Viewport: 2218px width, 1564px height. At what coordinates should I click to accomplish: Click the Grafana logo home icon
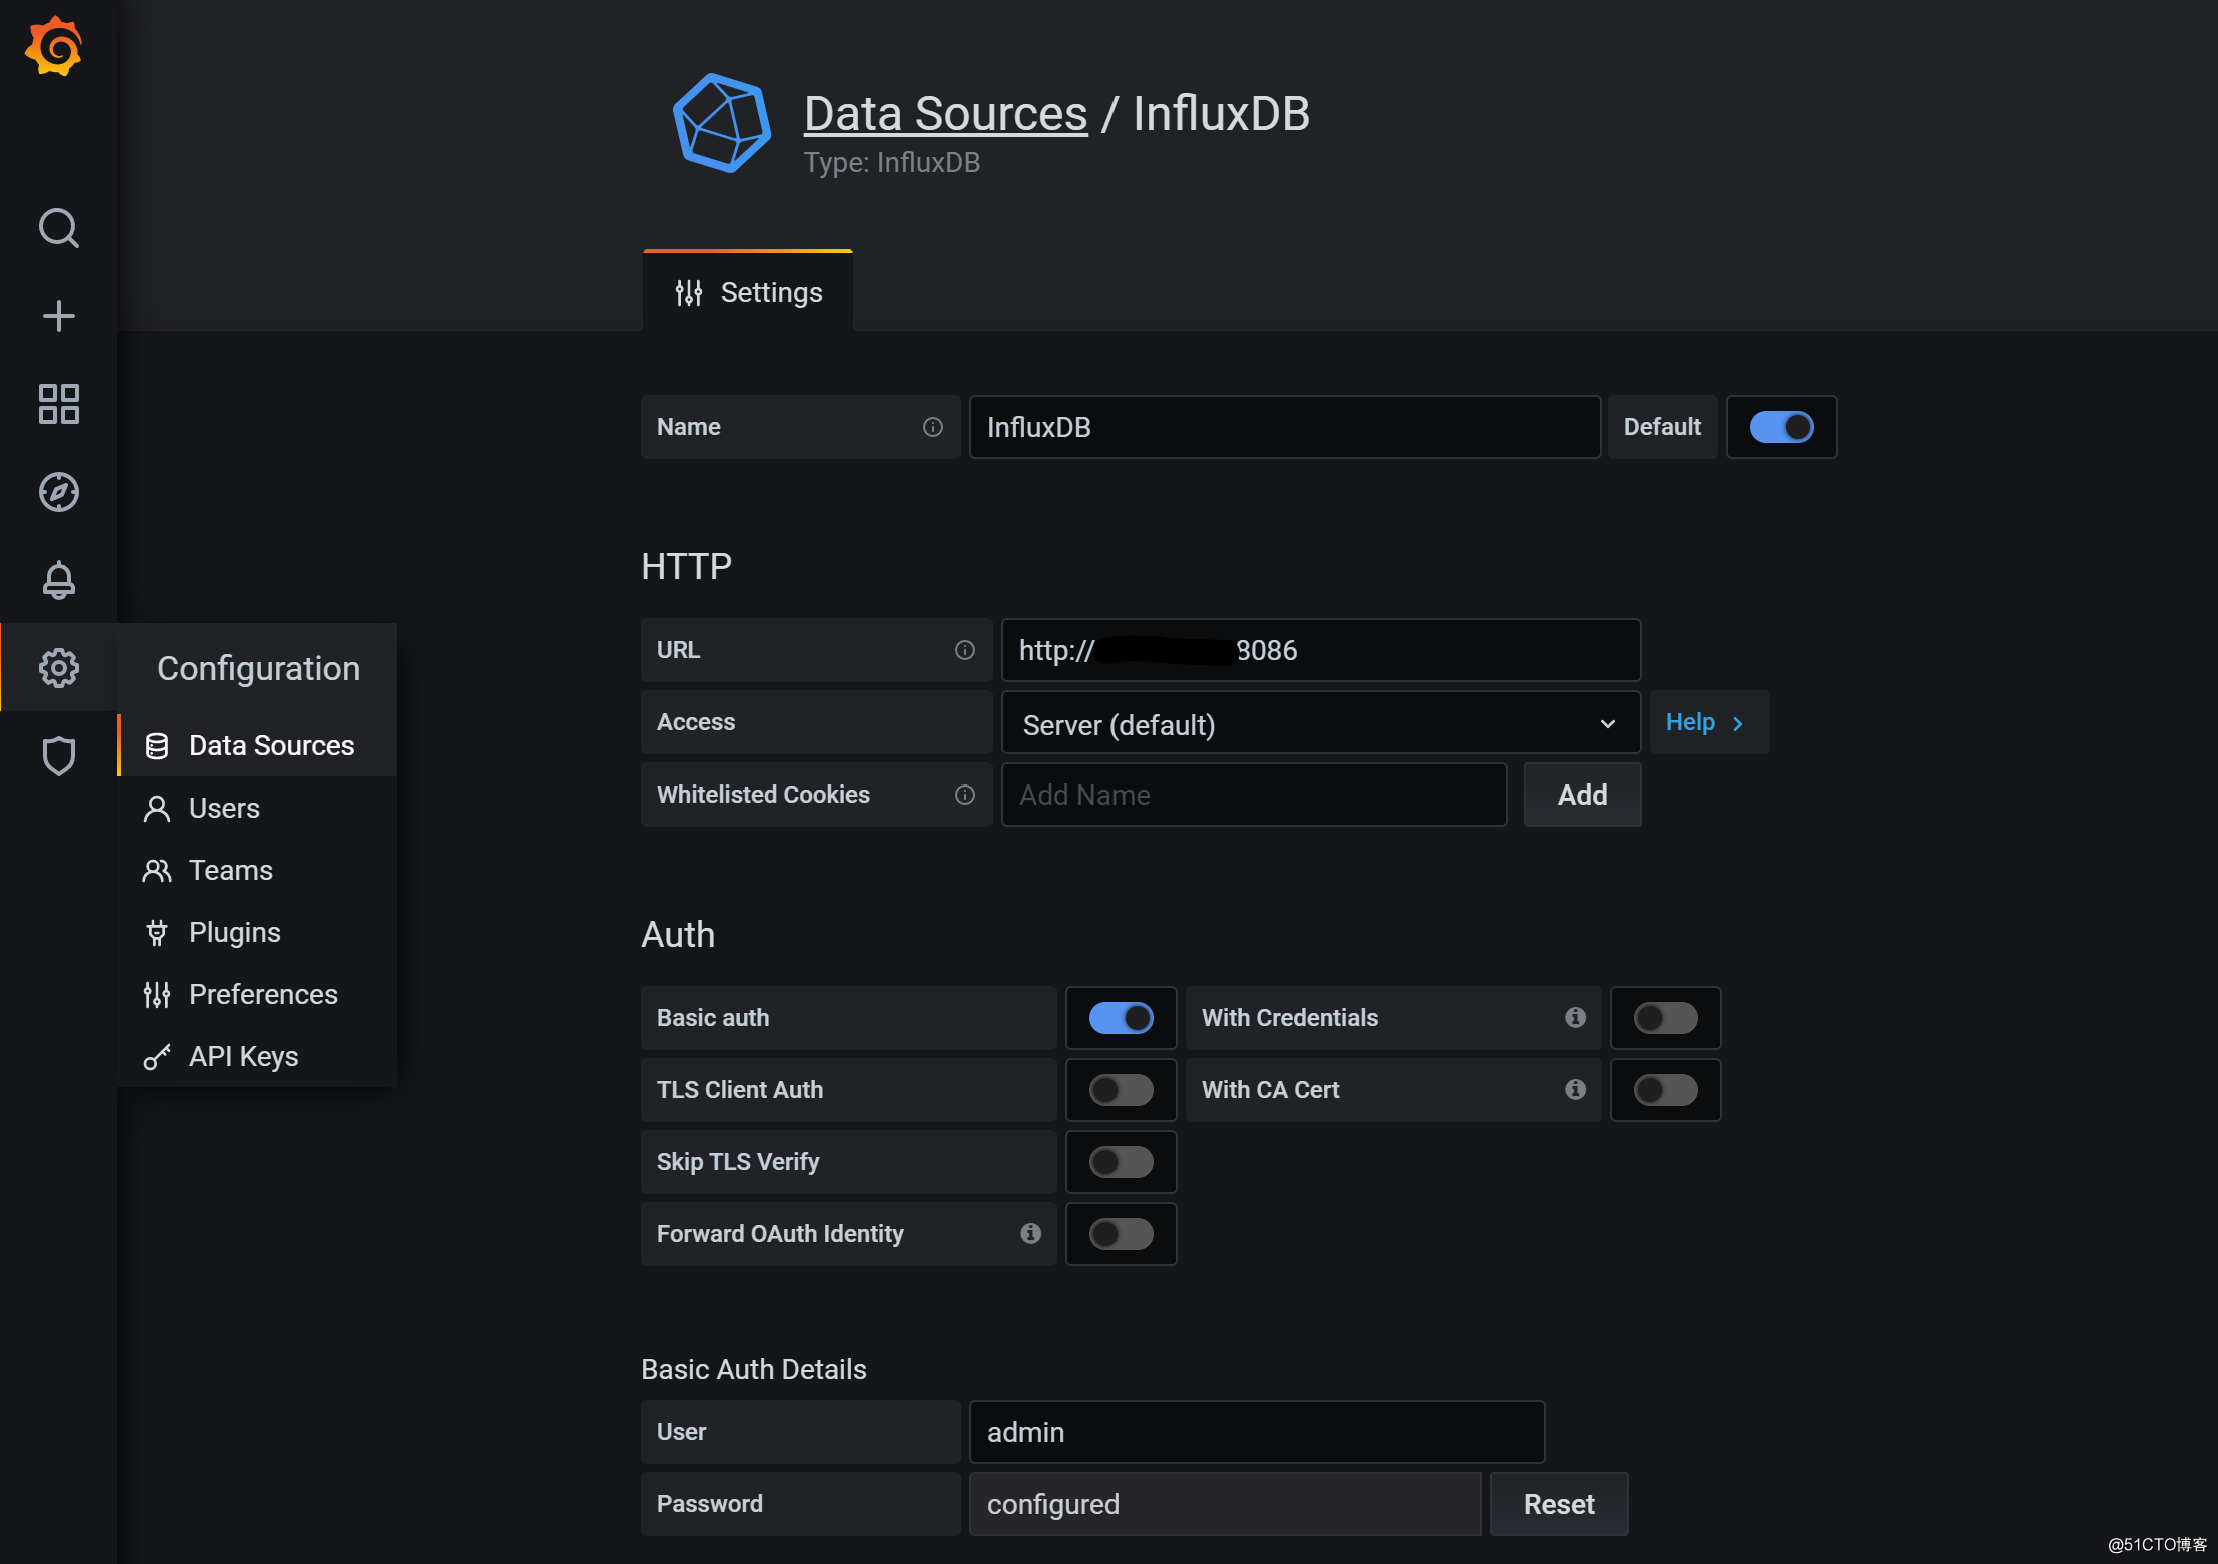54,46
